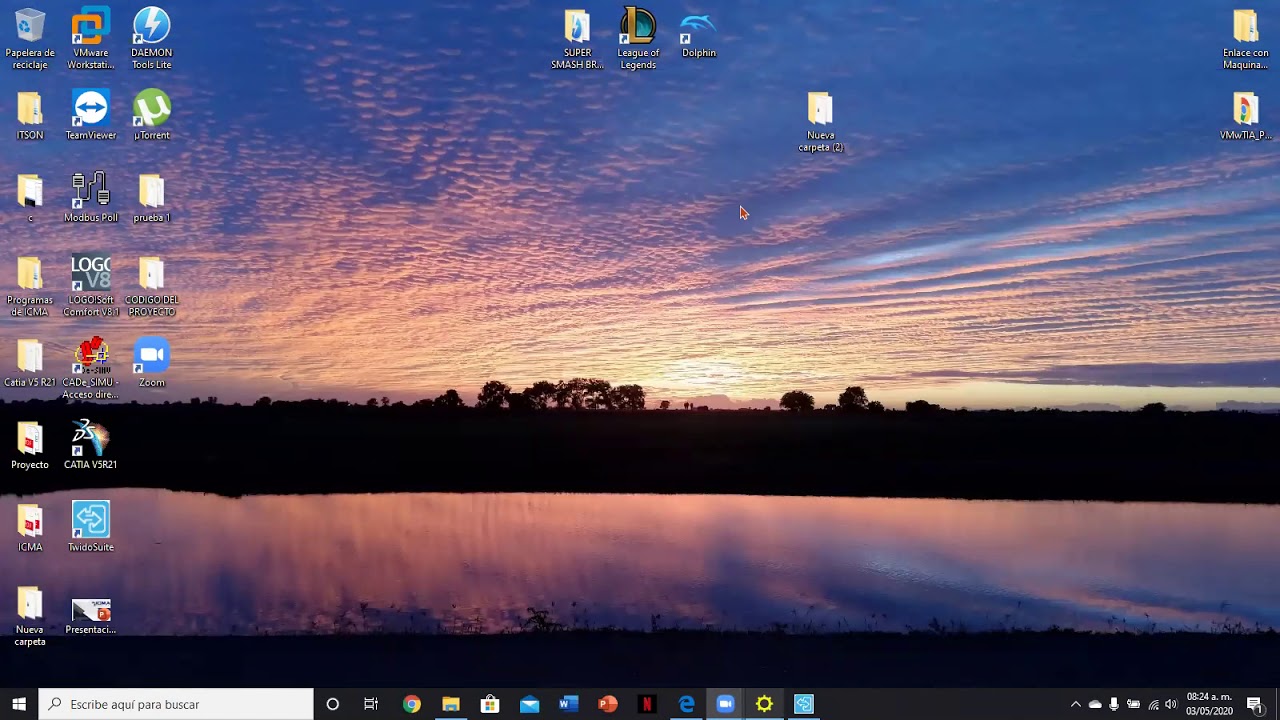The image size is (1280, 720).
Task: Show hidden system tray icons
Action: click(1076, 704)
